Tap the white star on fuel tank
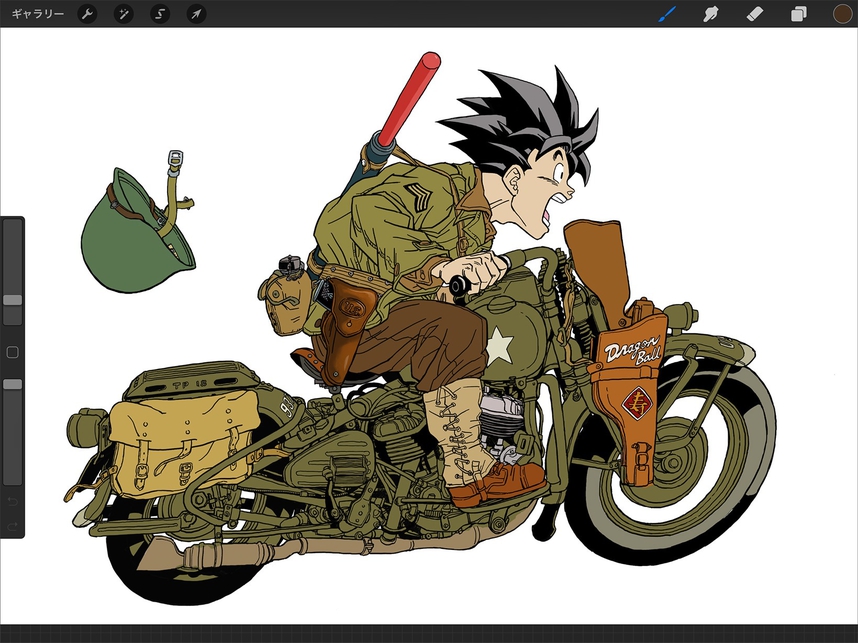Screen dimensions: 858x643 (497, 345)
